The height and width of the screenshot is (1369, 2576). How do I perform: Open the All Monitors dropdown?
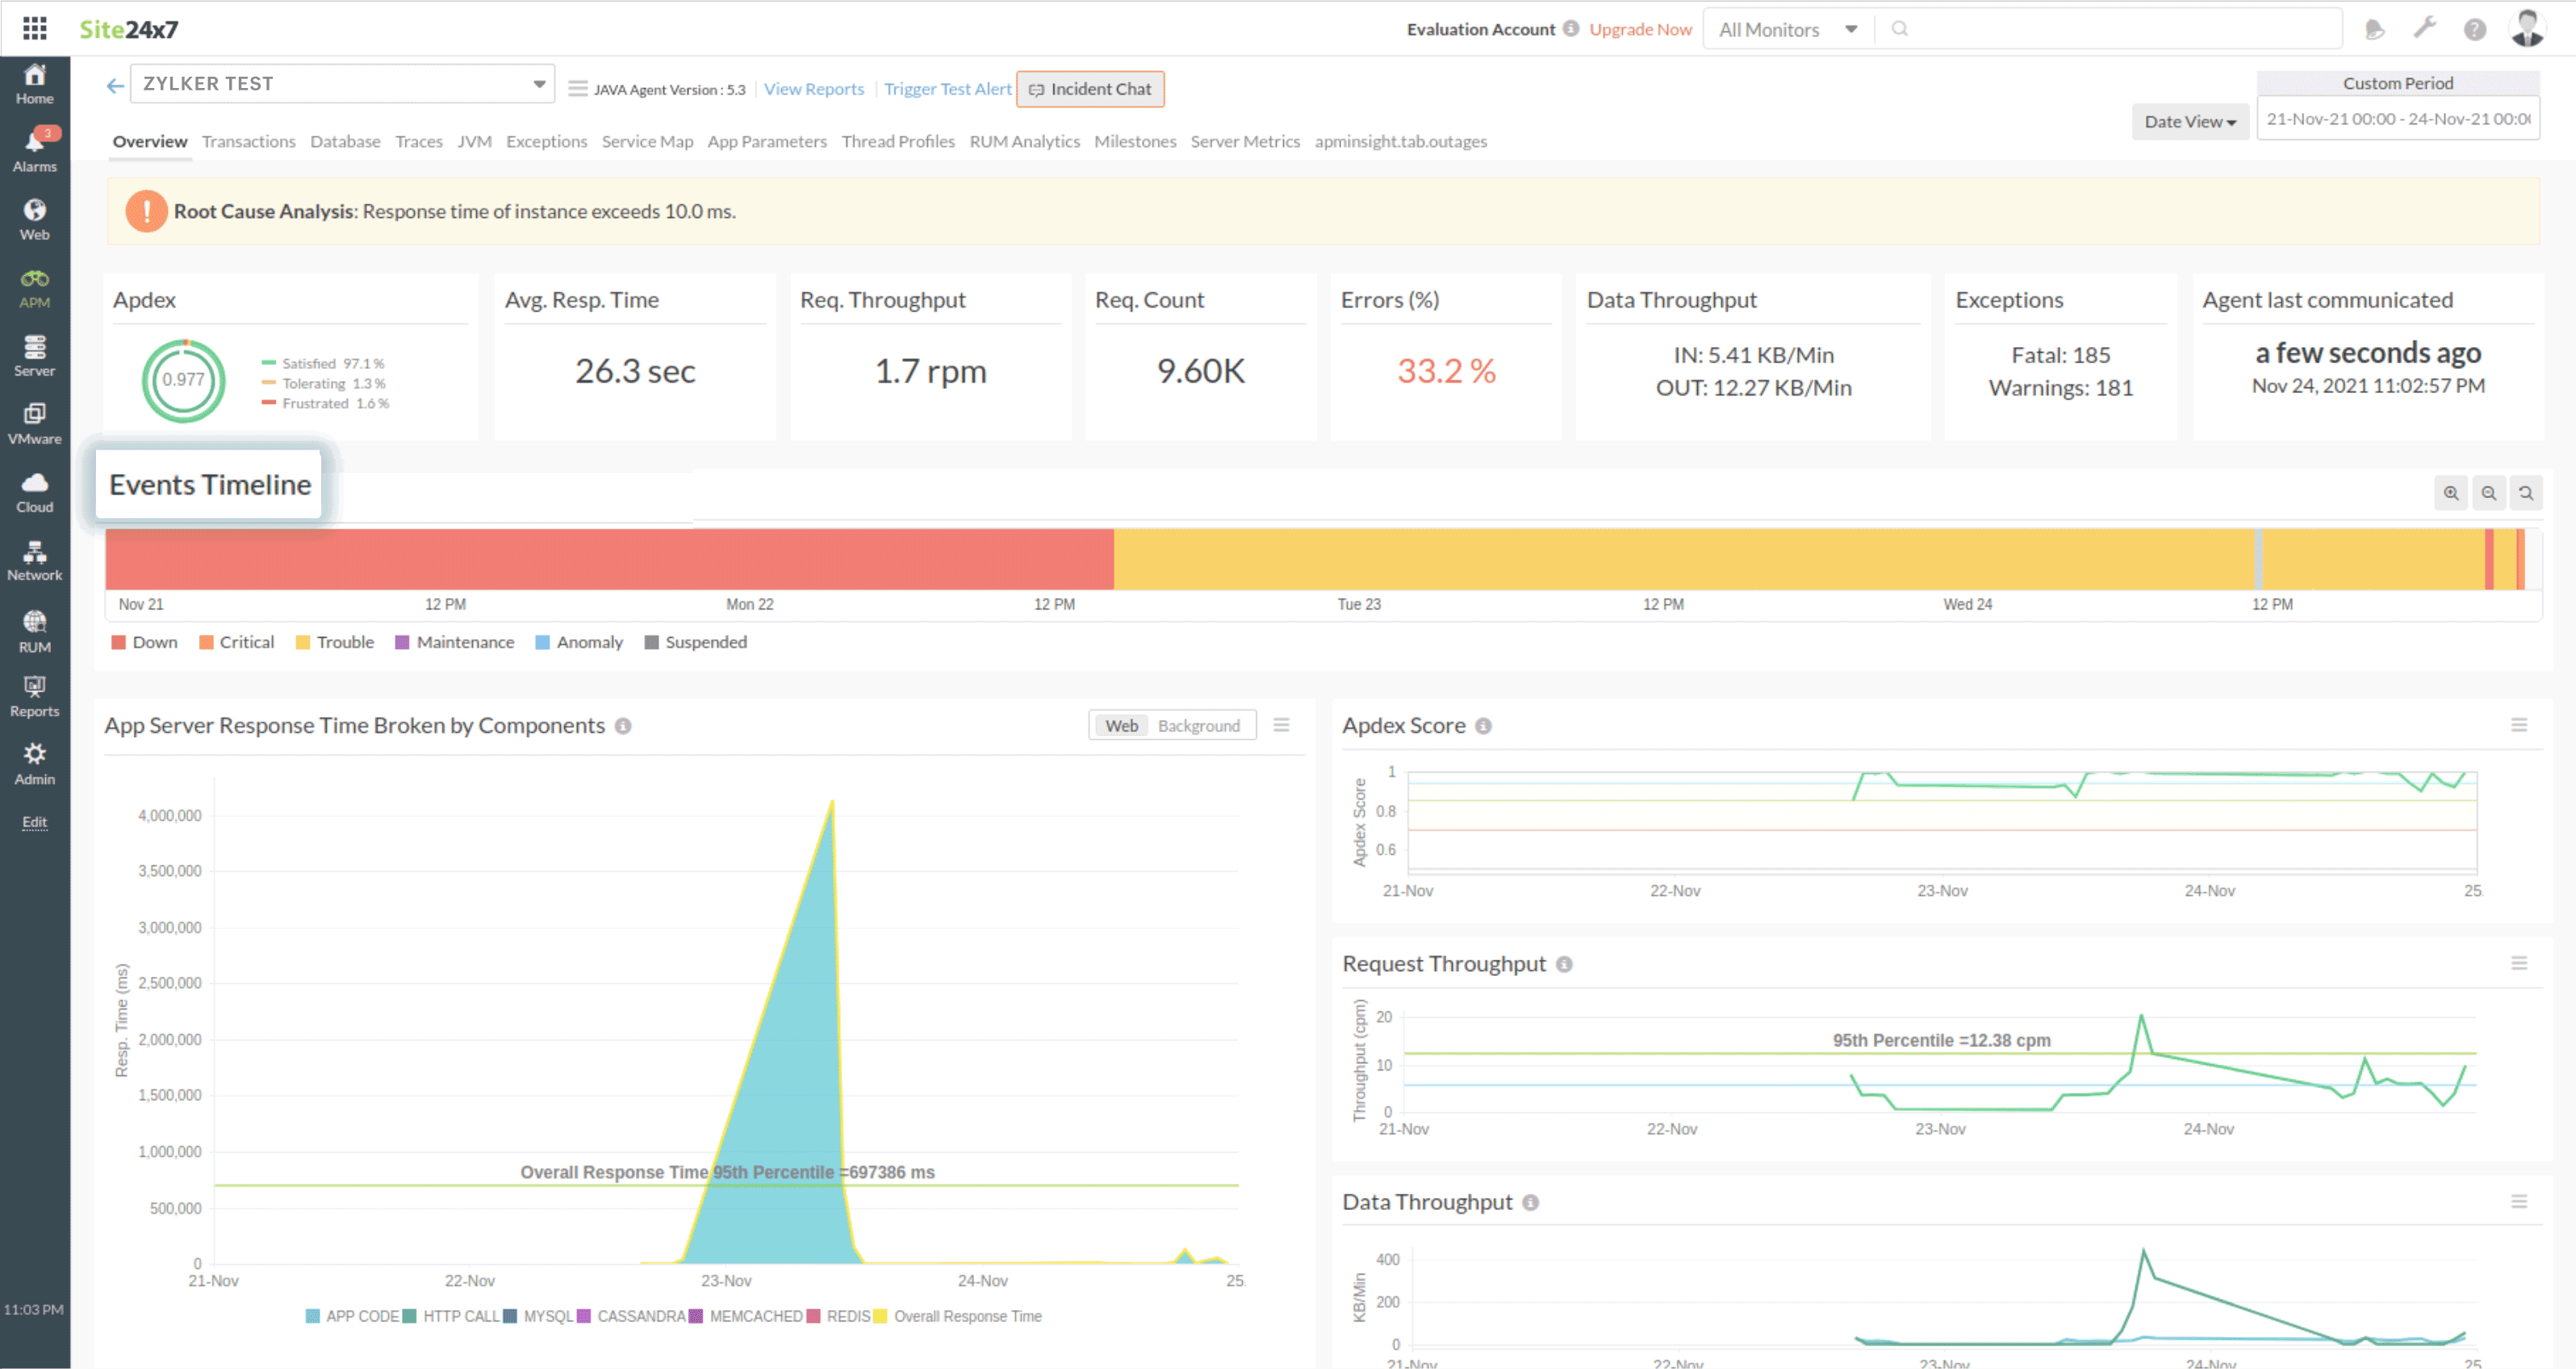point(1787,30)
